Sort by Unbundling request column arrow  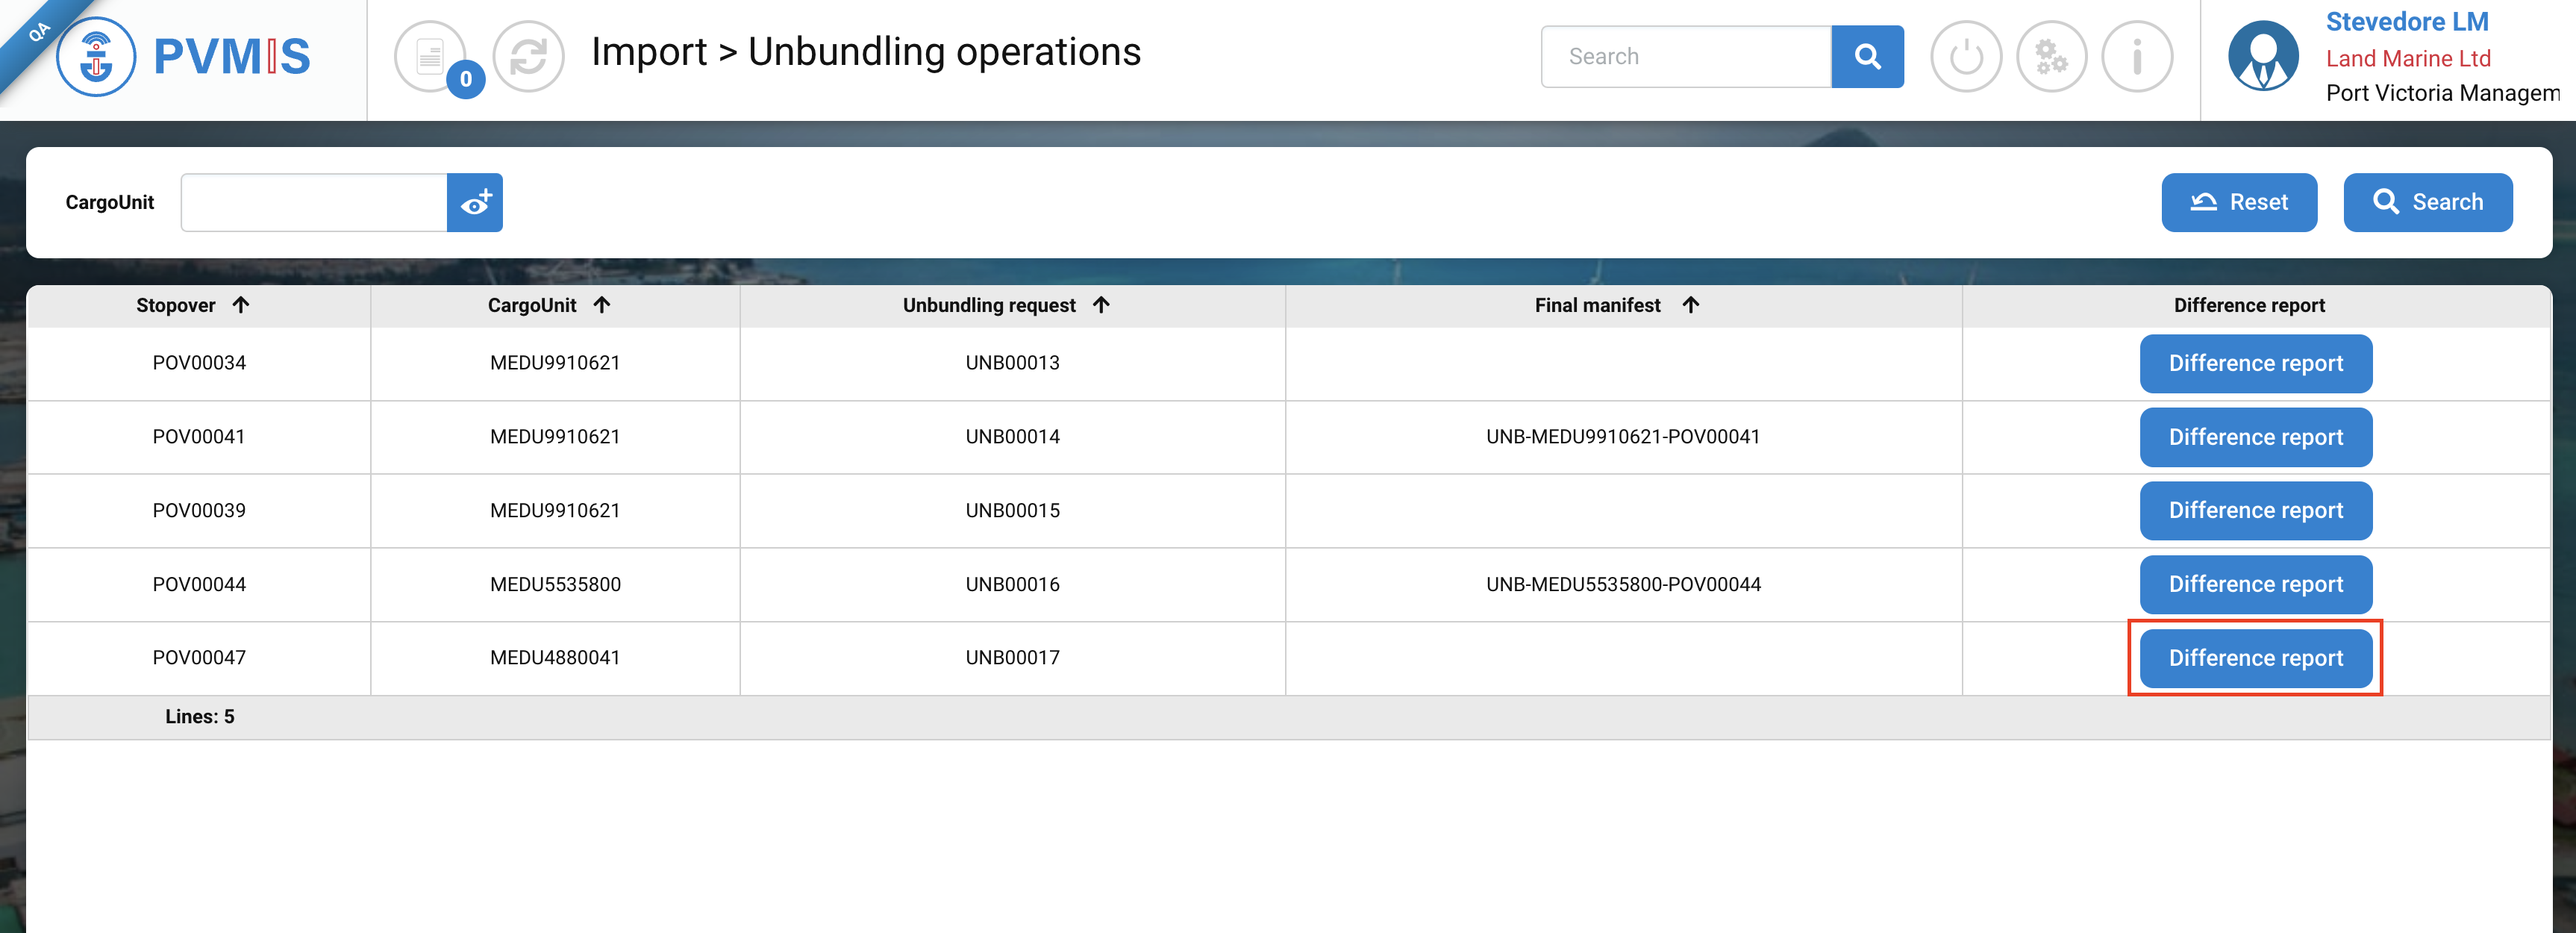(x=1101, y=305)
